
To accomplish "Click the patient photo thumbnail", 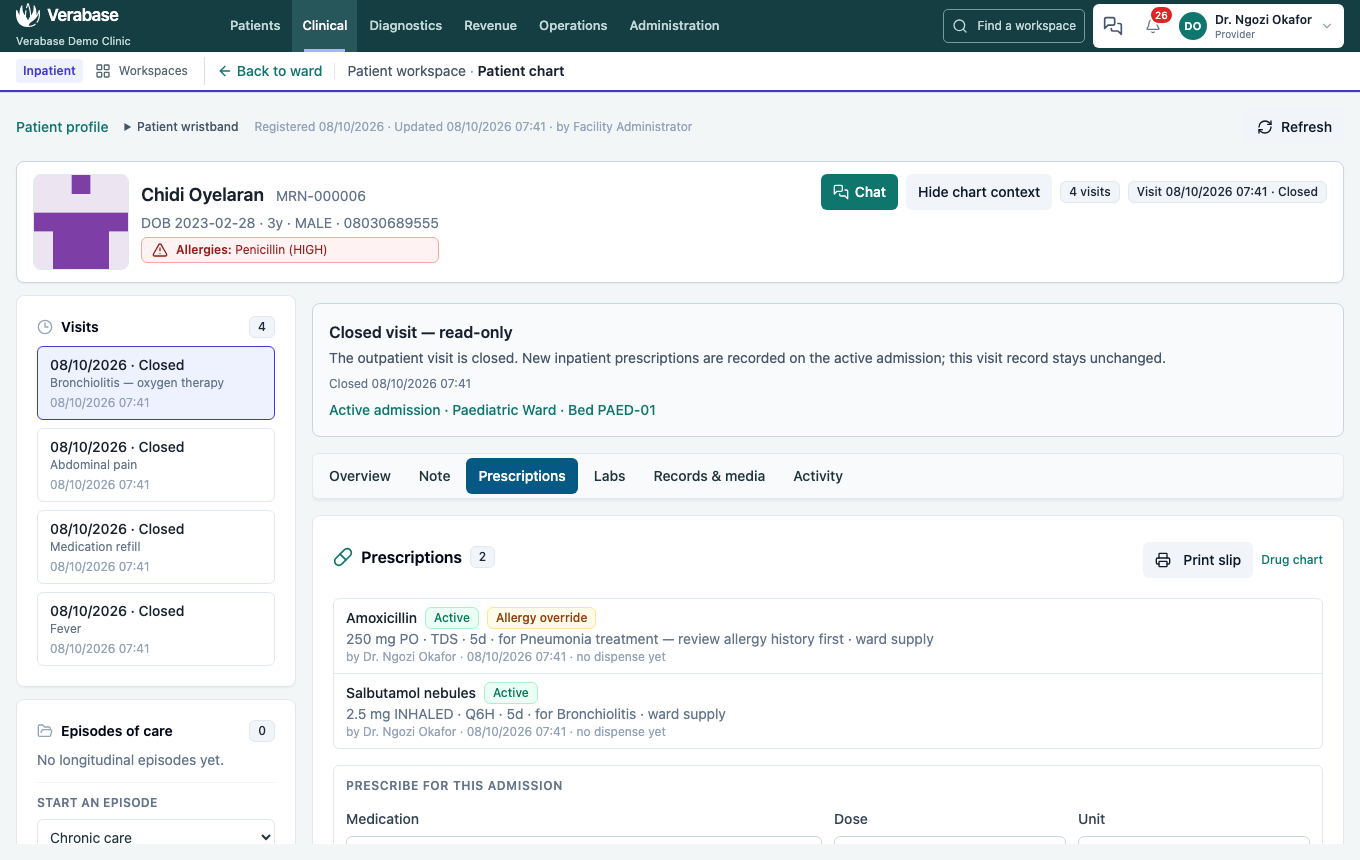I will 81,222.
